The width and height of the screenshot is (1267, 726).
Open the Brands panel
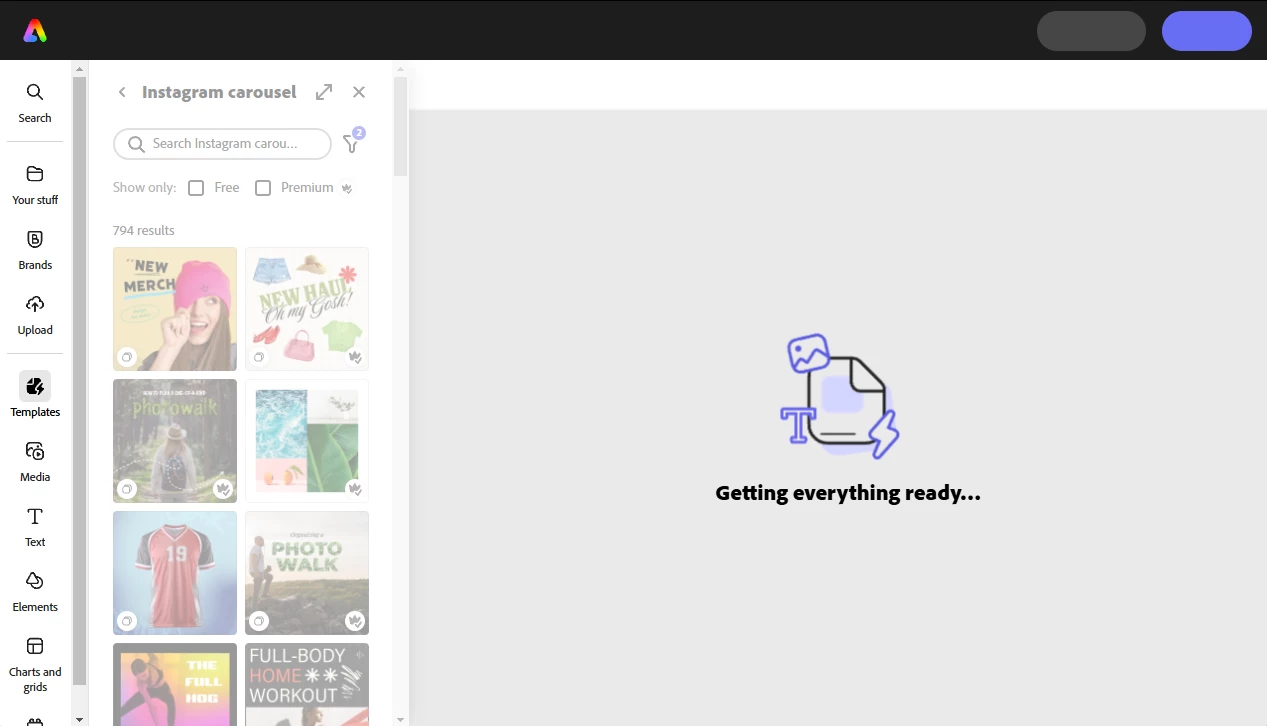(x=35, y=250)
